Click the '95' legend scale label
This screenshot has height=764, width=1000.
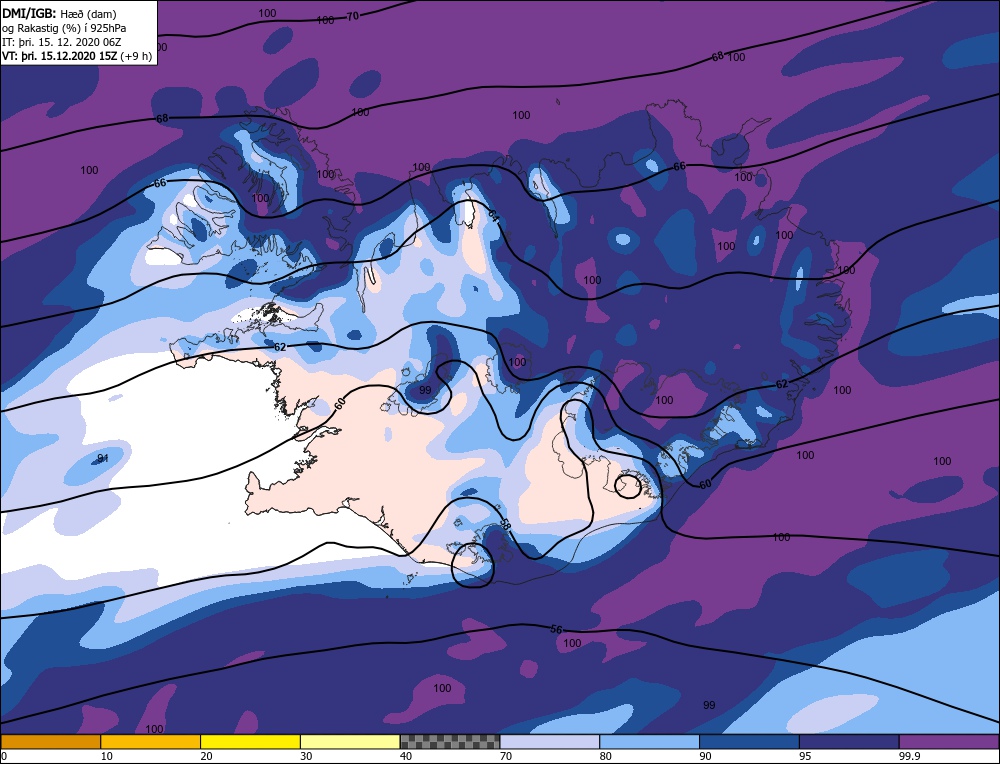click(x=805, y=756)
